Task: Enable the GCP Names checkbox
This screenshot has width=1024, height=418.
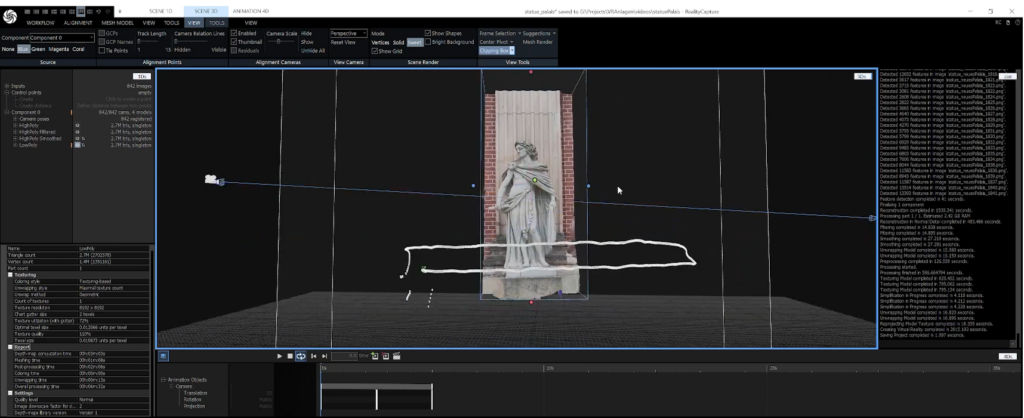Action: coord(102,42)
